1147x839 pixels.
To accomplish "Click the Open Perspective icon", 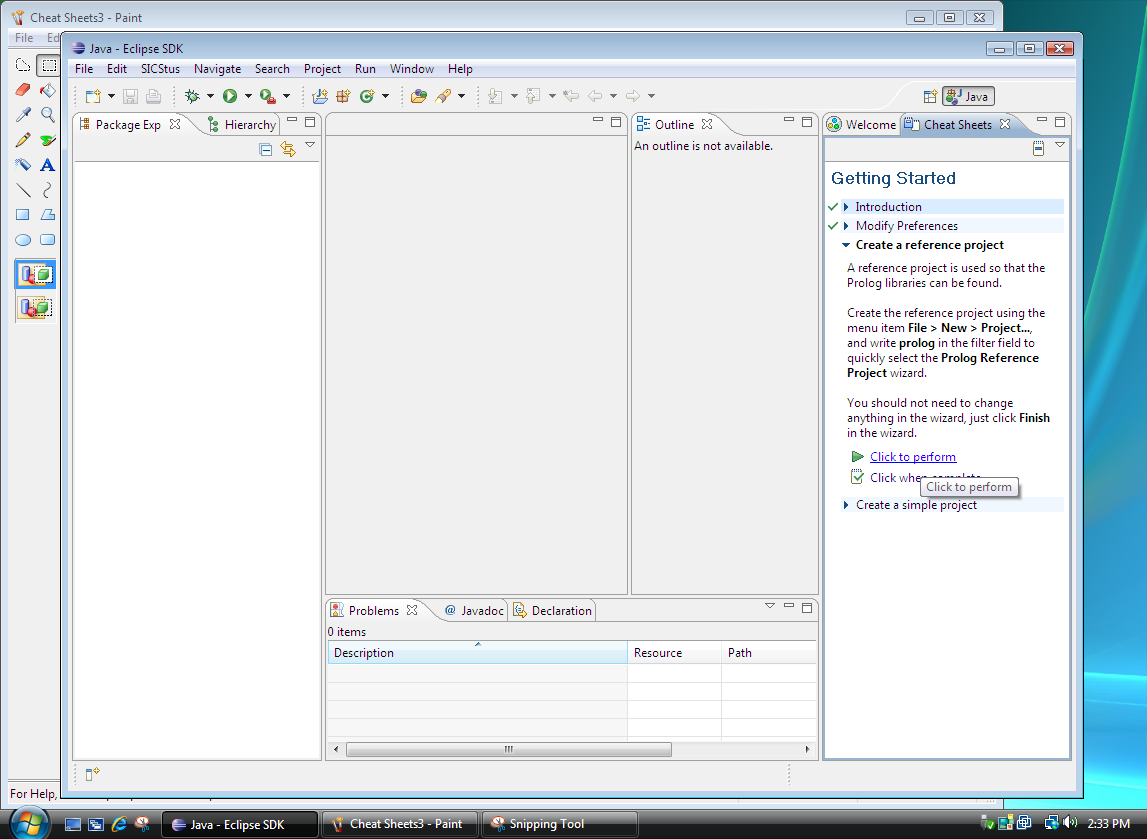I will 930,97.
